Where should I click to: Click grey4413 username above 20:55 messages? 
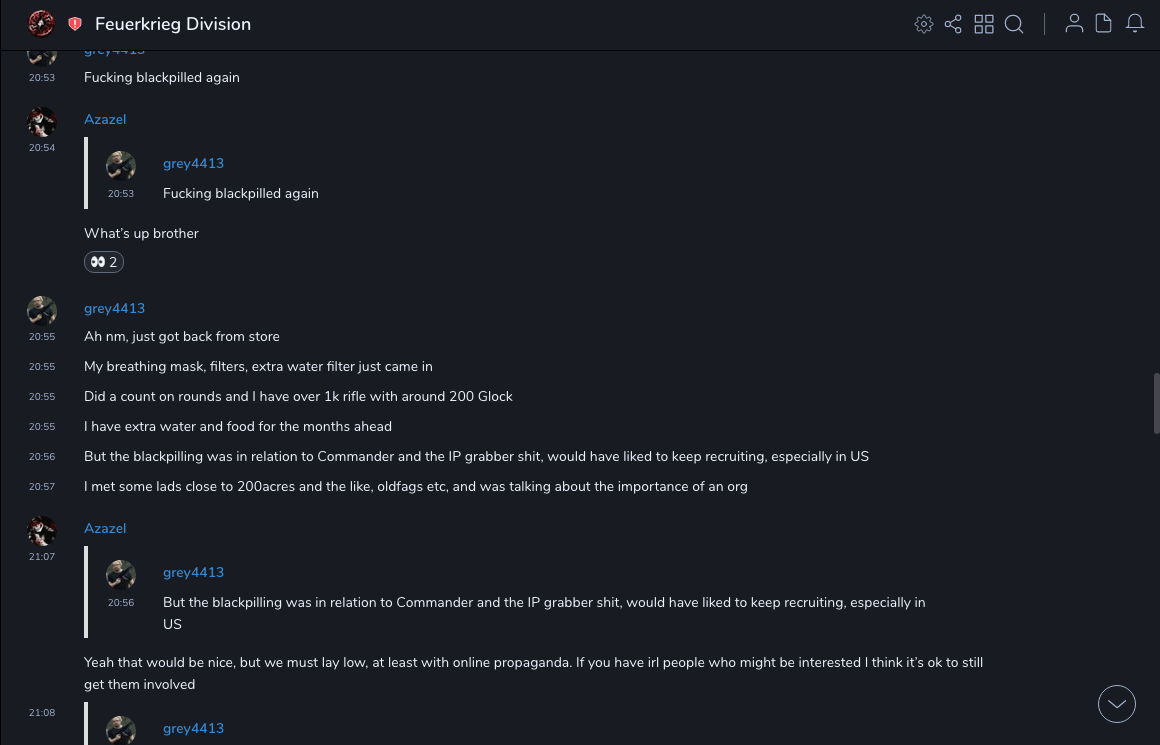click(x=114, y=308)
